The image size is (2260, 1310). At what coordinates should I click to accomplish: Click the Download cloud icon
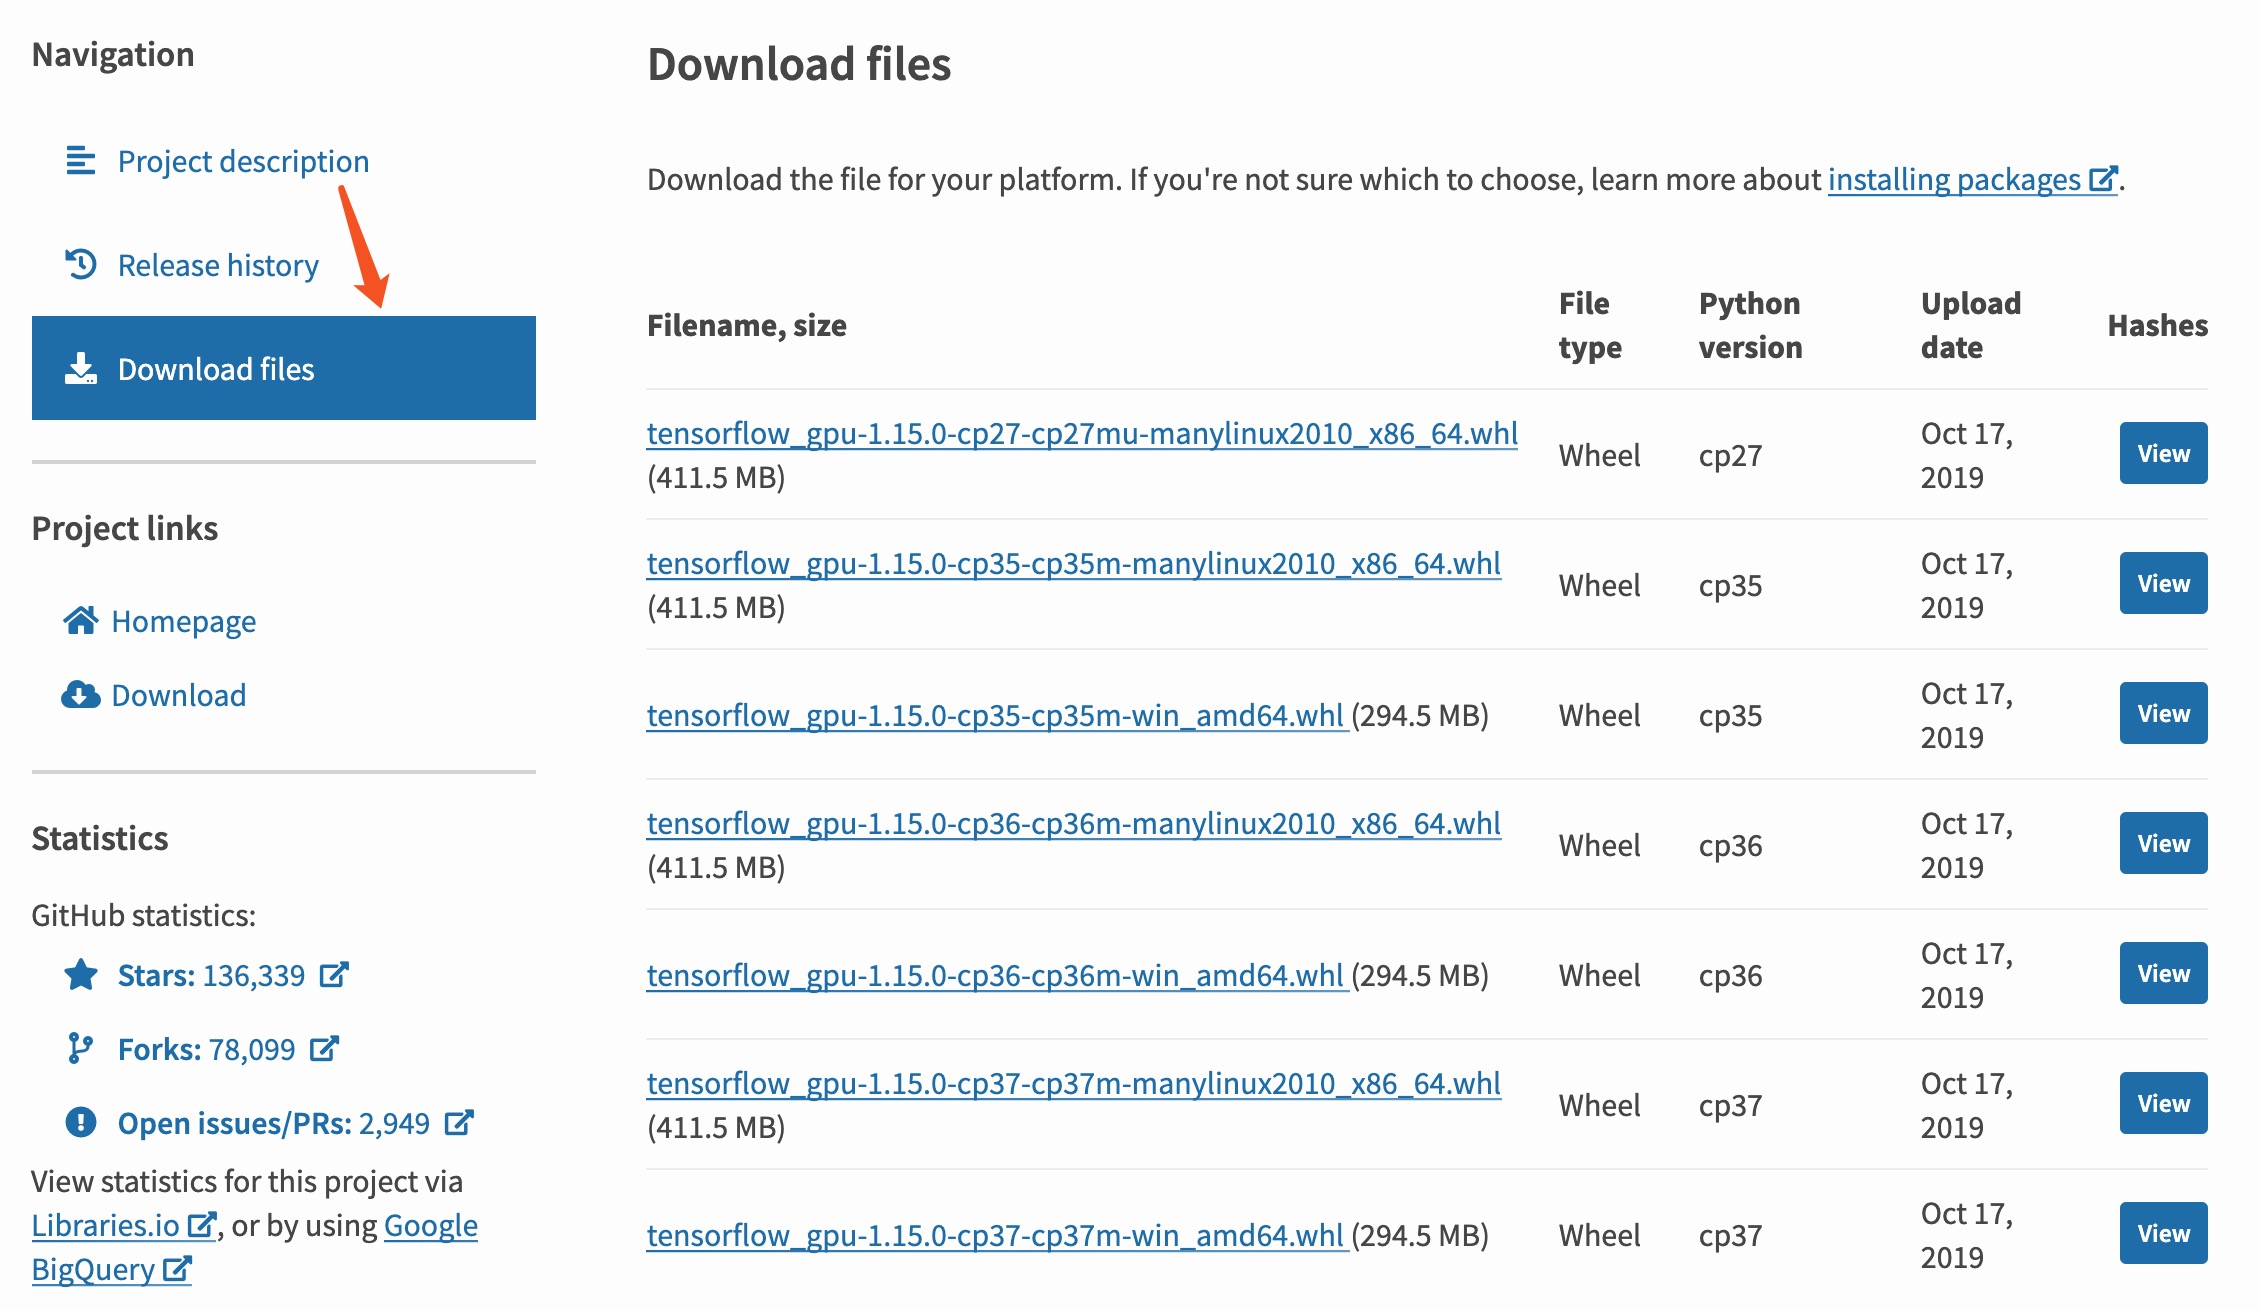pos(82,693)
